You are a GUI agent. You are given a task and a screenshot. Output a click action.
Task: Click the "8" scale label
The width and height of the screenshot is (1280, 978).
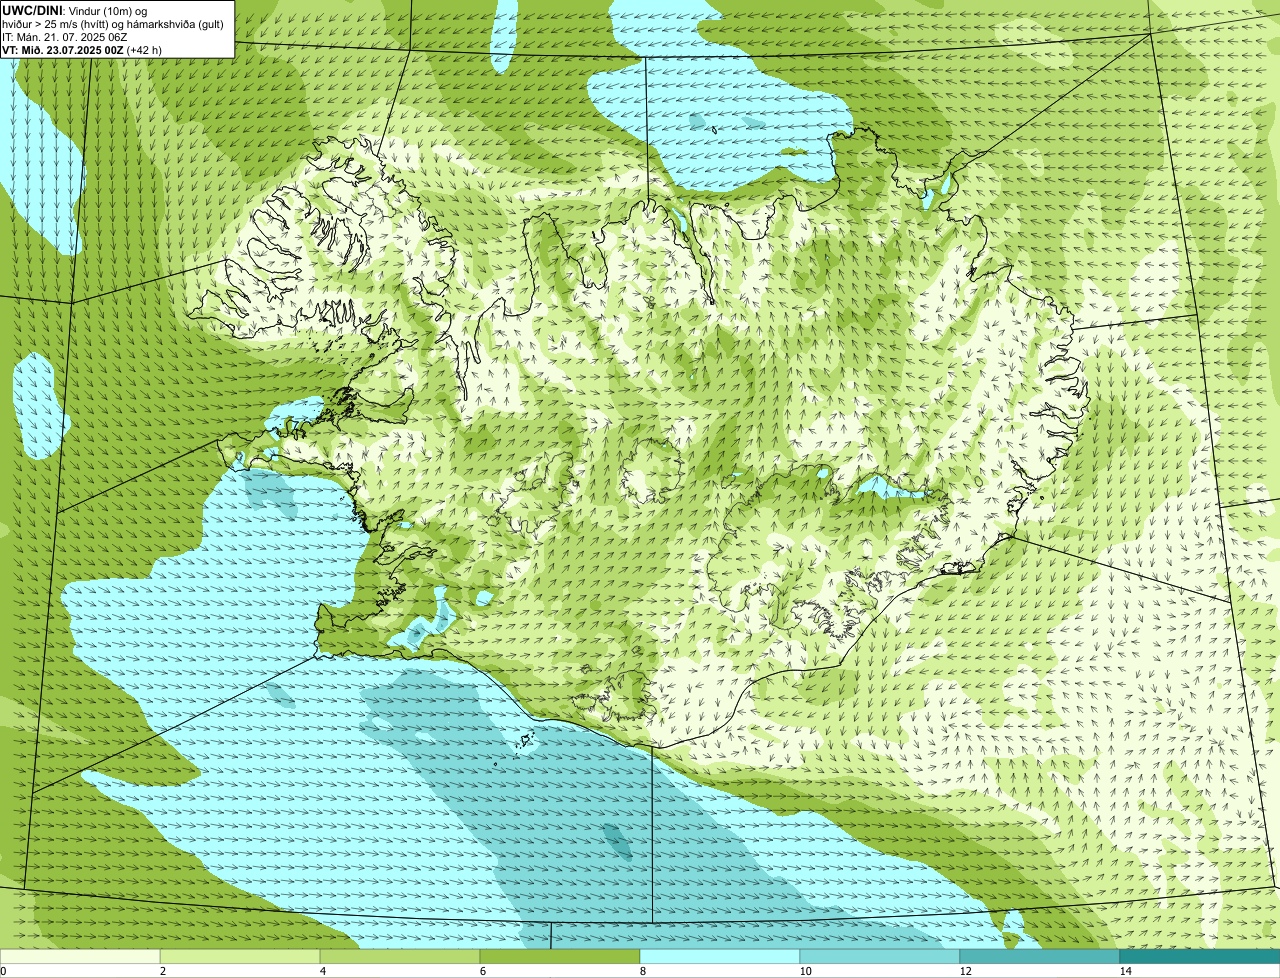click(x=643, y=971)
